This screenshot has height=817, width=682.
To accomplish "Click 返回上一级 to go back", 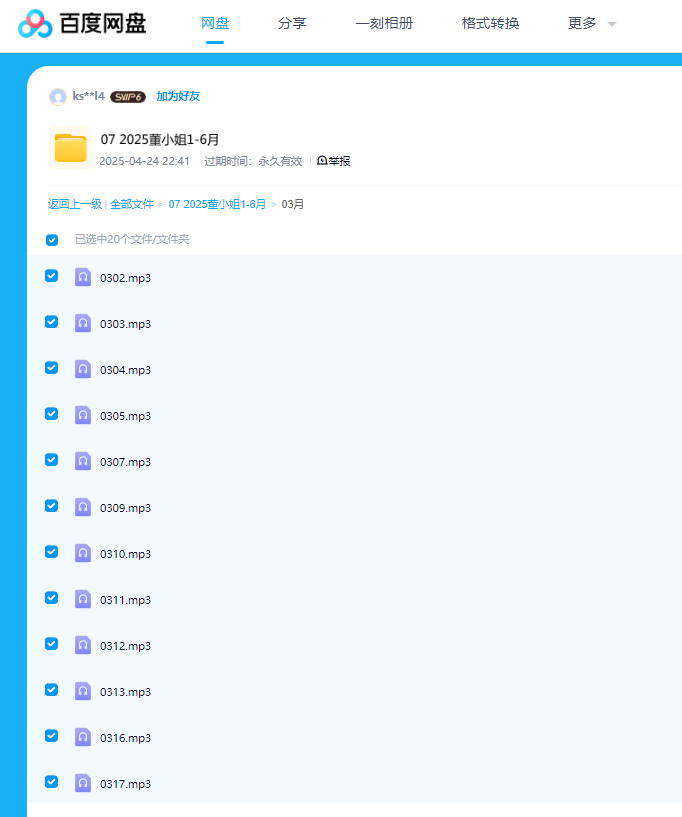I will [x=74, y=204].
